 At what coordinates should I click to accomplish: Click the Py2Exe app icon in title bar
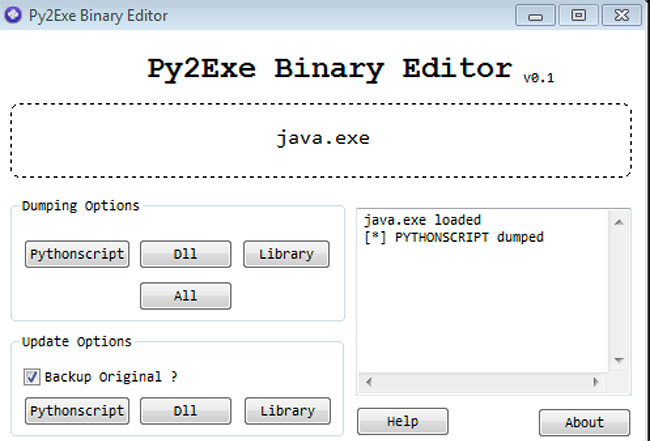click(x=13, y=15)
